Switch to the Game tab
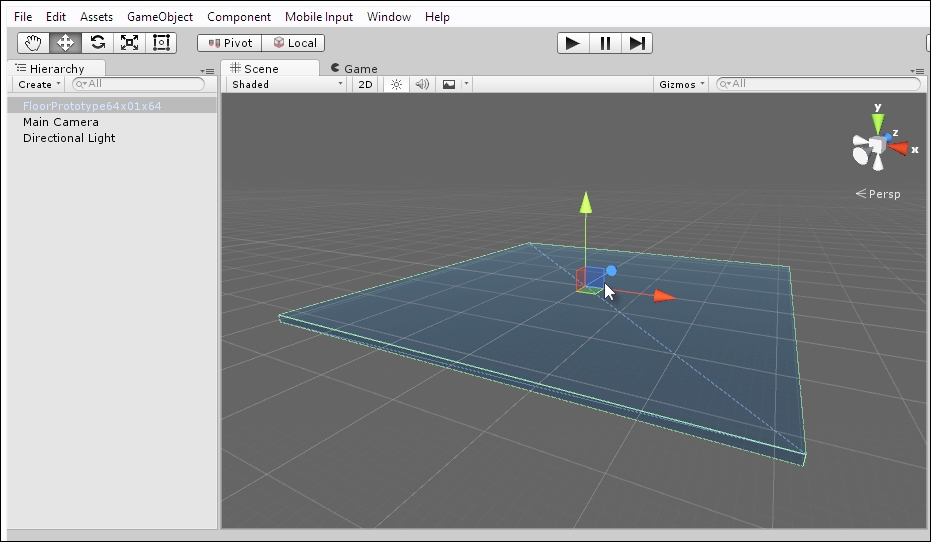Image resolution: width=931 pixels, height=542 pixels. pos(355,69)
